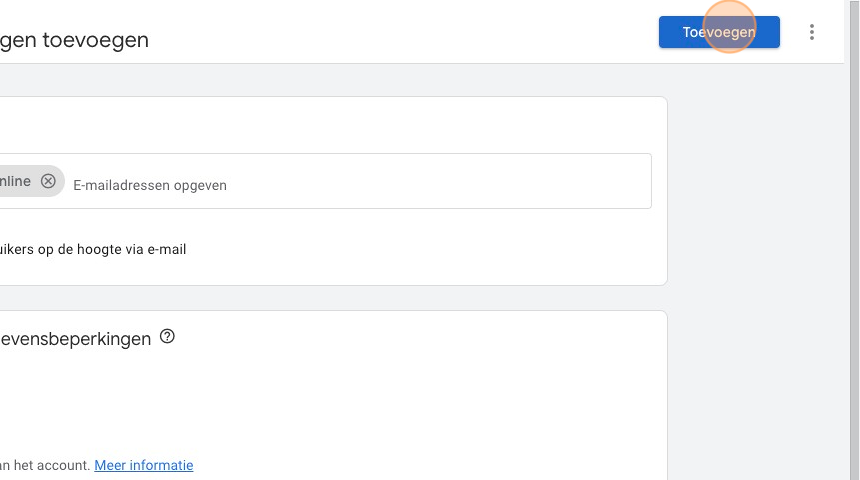860x480 pixels.
Task: Click the help icon beside gegevensbeperkingen heading
Action: [167, 337]
